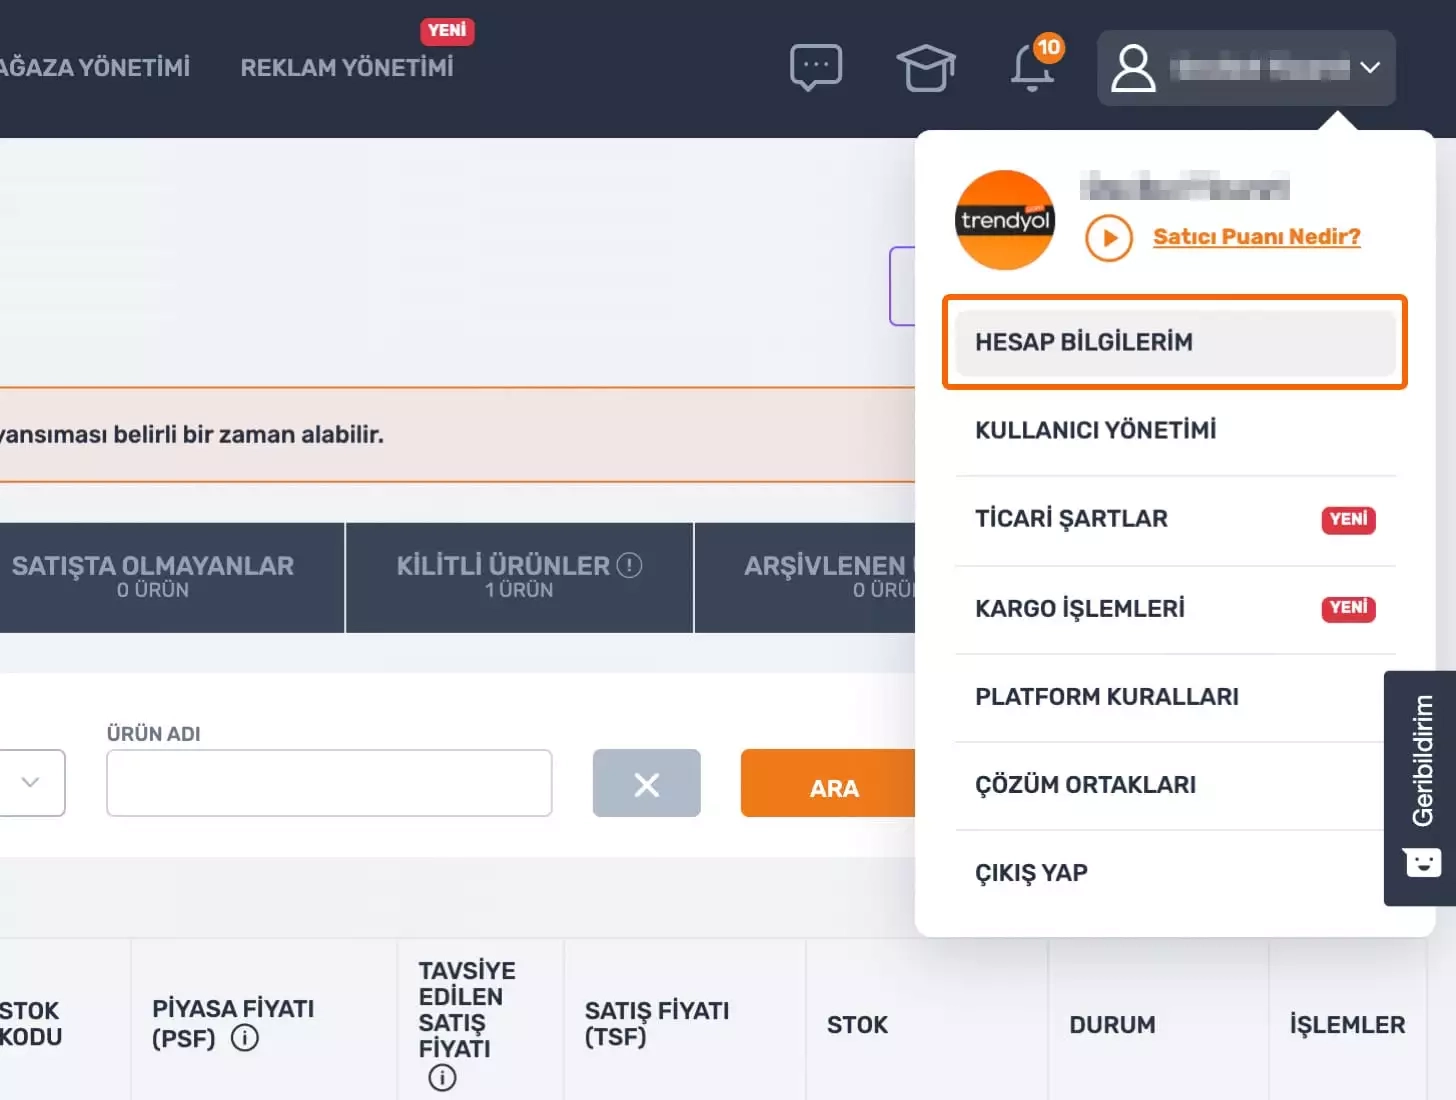Viewport: 1456px width, 1100px height.
Task: Open the chat messages icon
Action: coord(815,68)
